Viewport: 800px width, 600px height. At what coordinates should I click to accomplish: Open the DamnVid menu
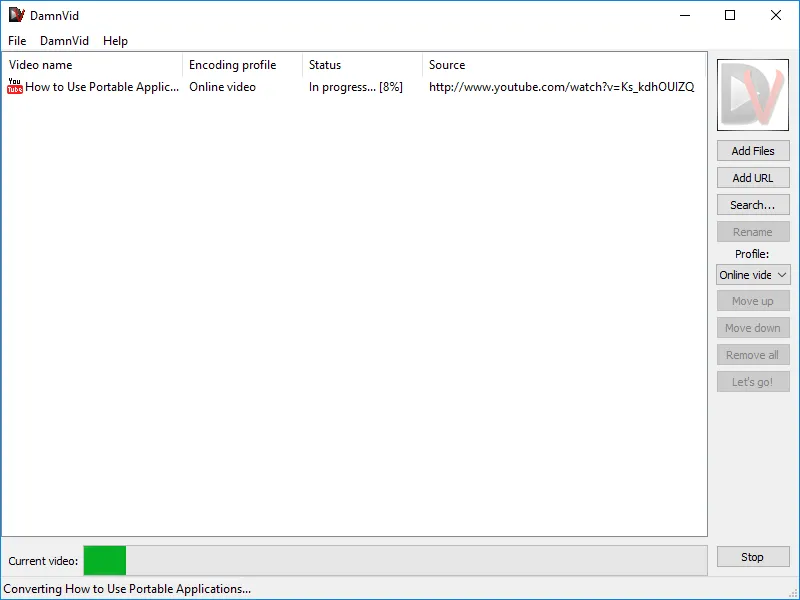64,41
